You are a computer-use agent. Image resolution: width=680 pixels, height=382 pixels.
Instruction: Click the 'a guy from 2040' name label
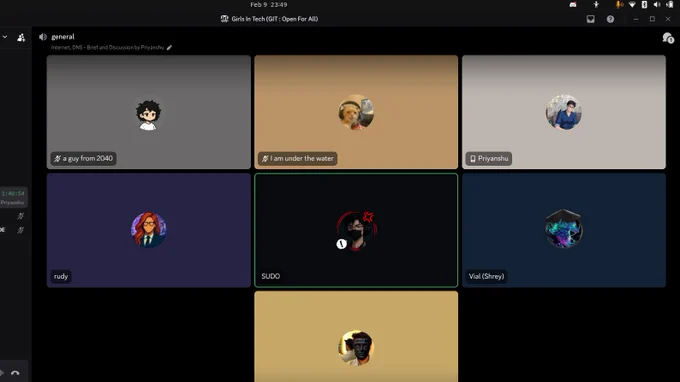pyautogui.click(x=83, y=159)
